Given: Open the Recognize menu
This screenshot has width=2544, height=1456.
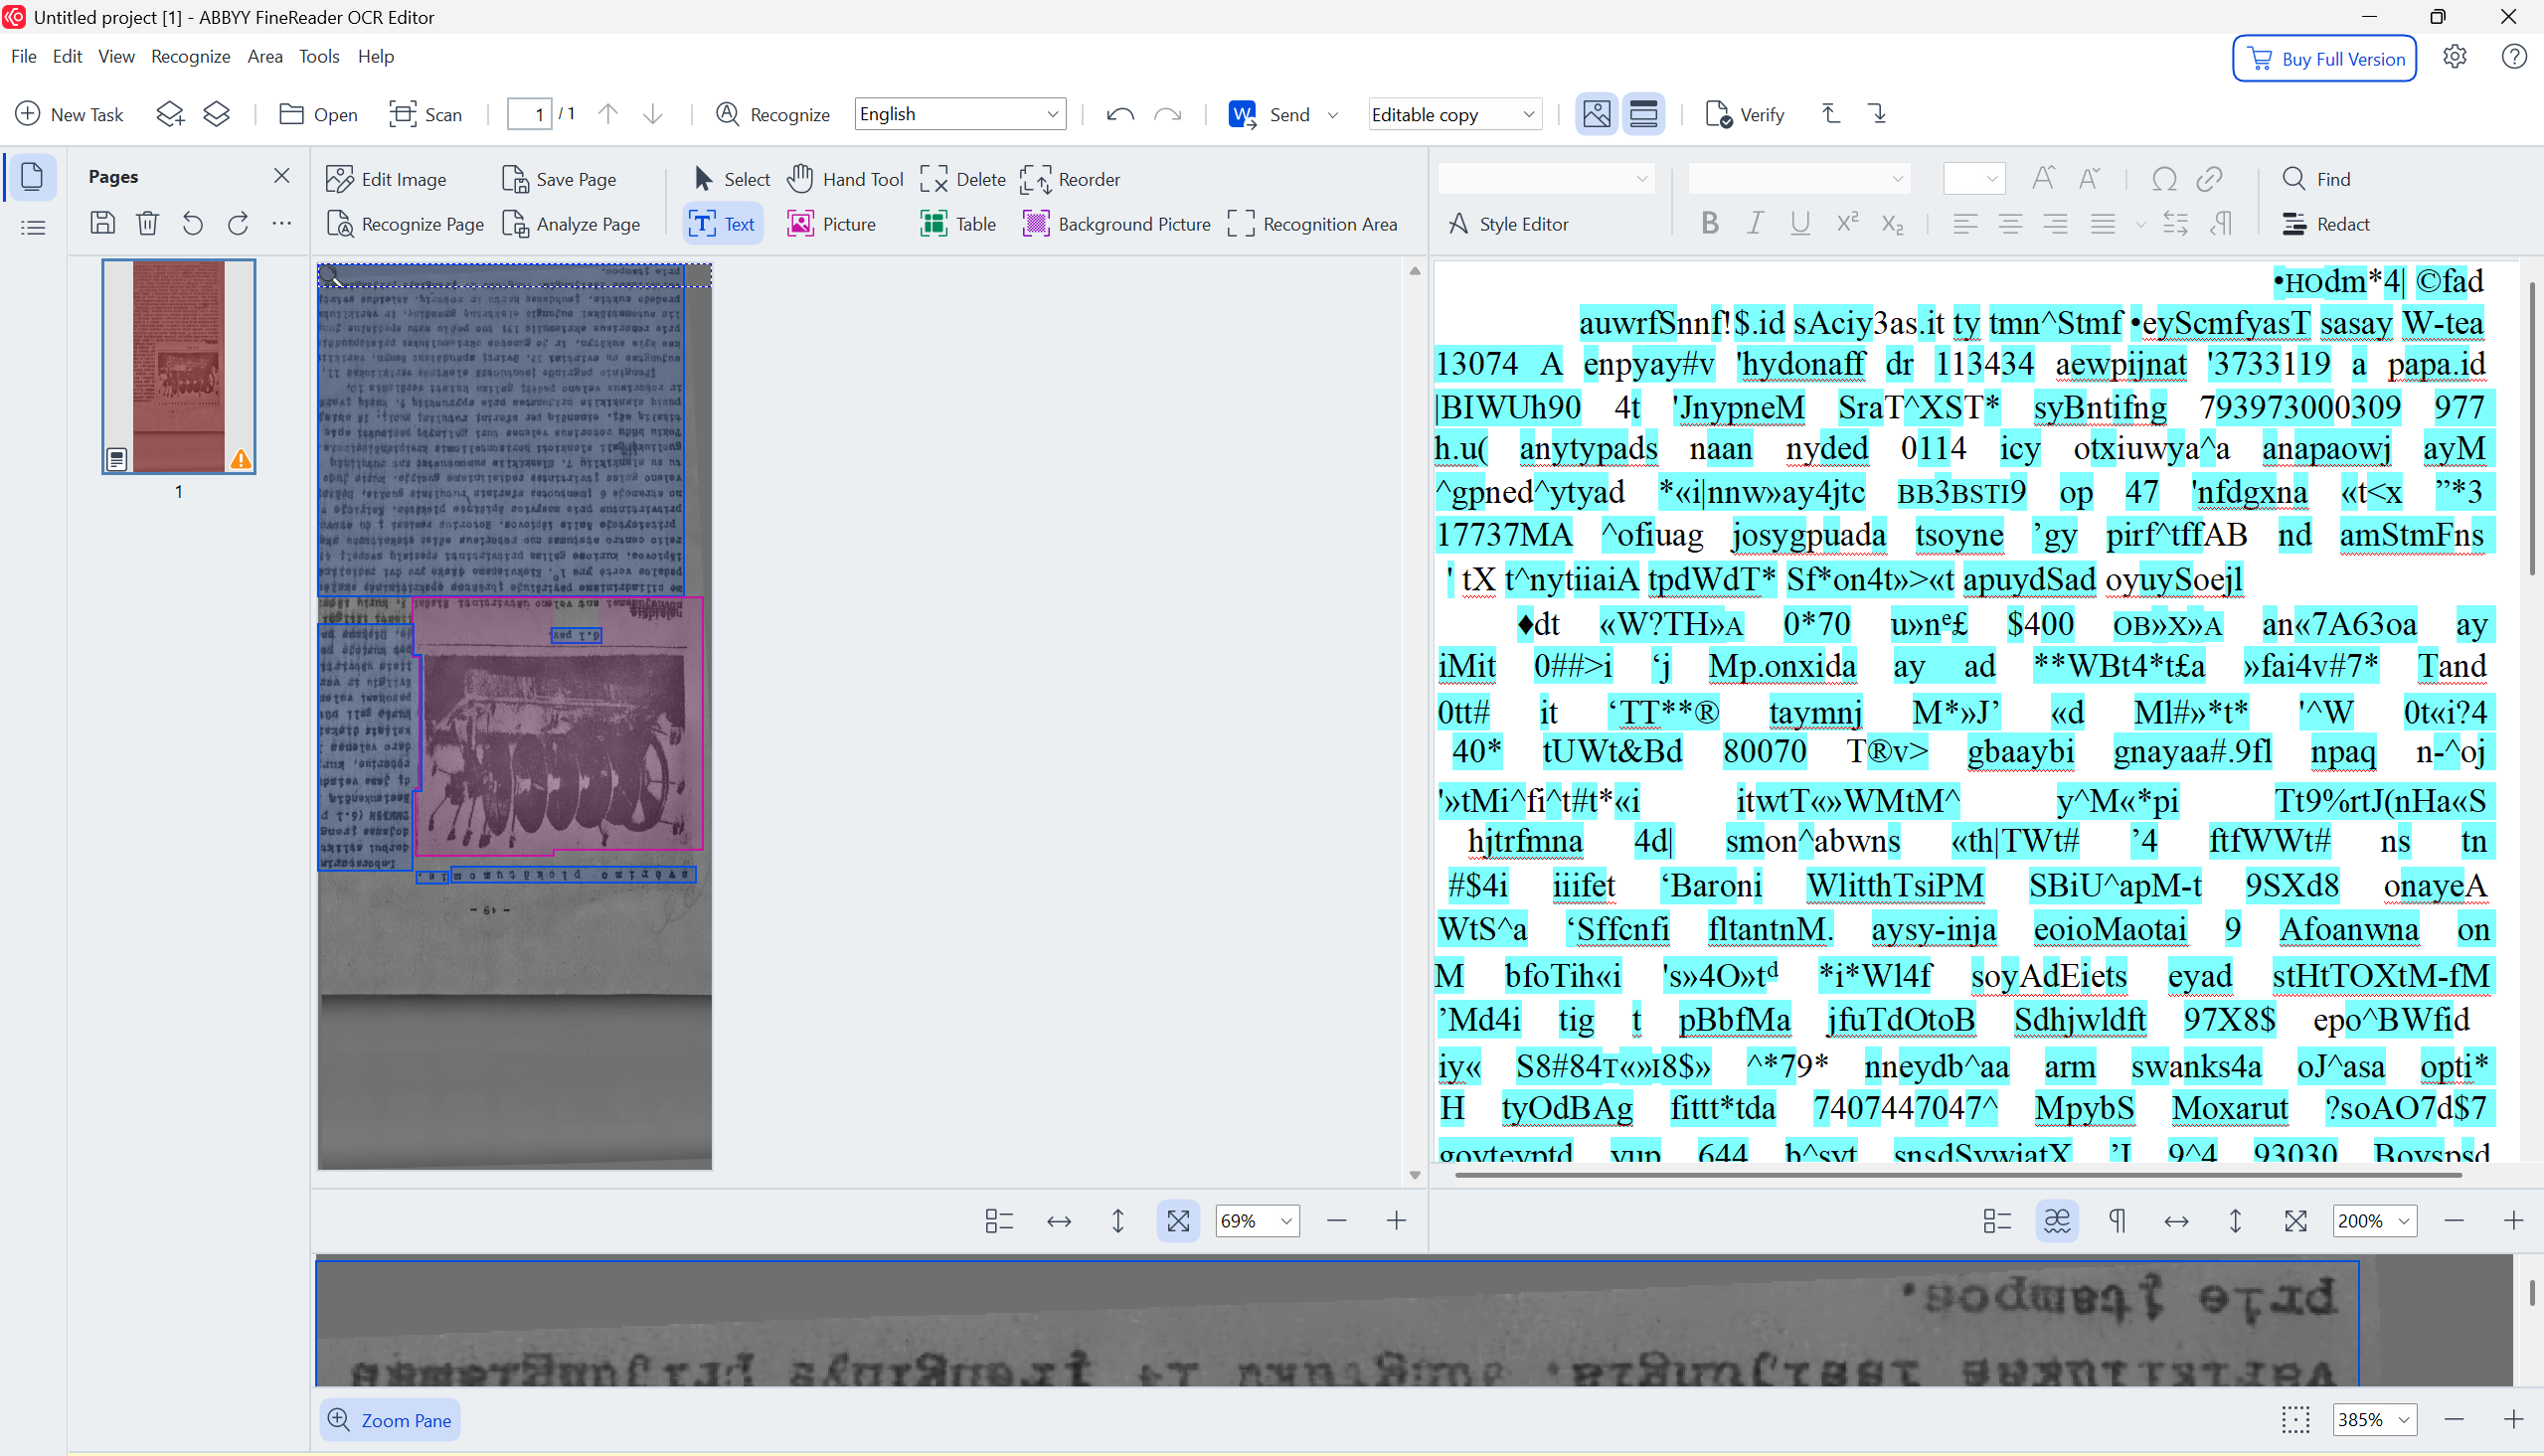Looking at the screenshot, I should (x=190, y=56).
